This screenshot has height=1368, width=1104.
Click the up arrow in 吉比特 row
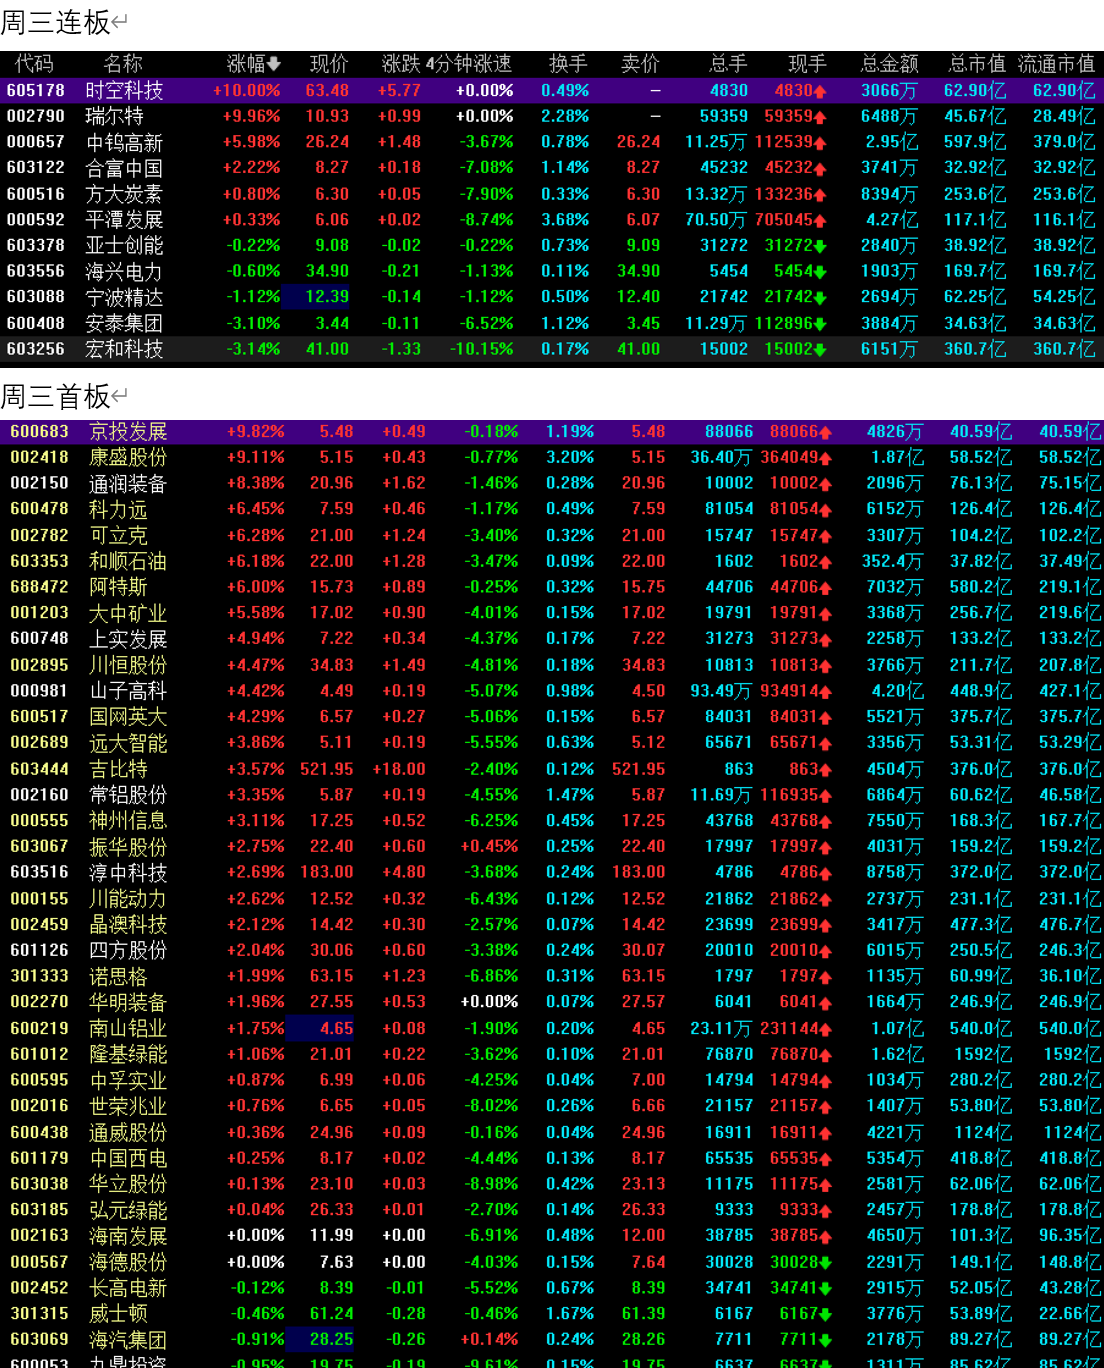[825, 769]
